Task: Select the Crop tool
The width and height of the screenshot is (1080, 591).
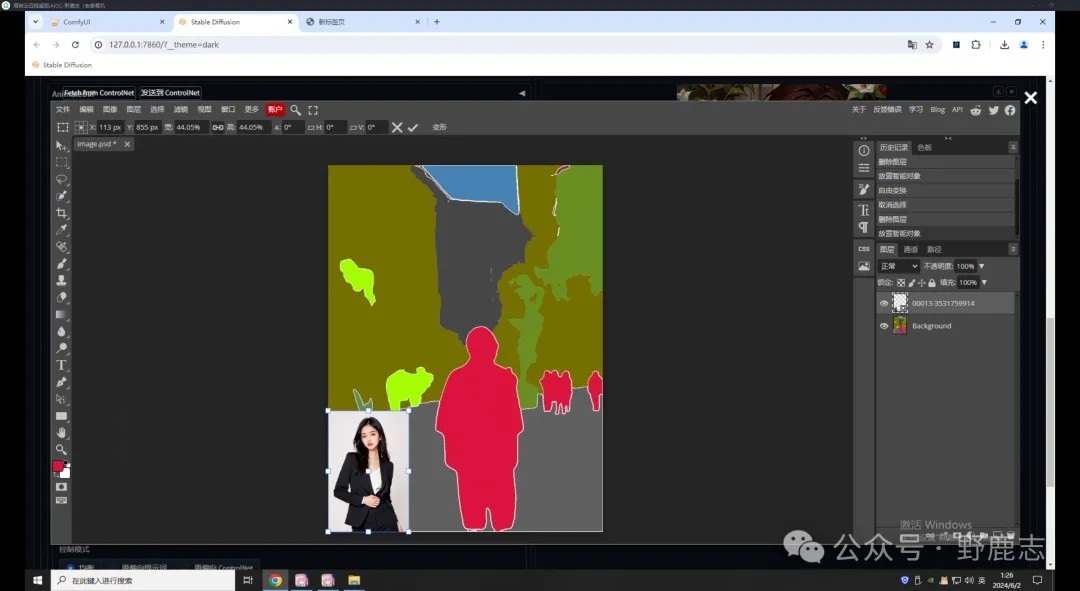Action: click(x=61, y=213)
